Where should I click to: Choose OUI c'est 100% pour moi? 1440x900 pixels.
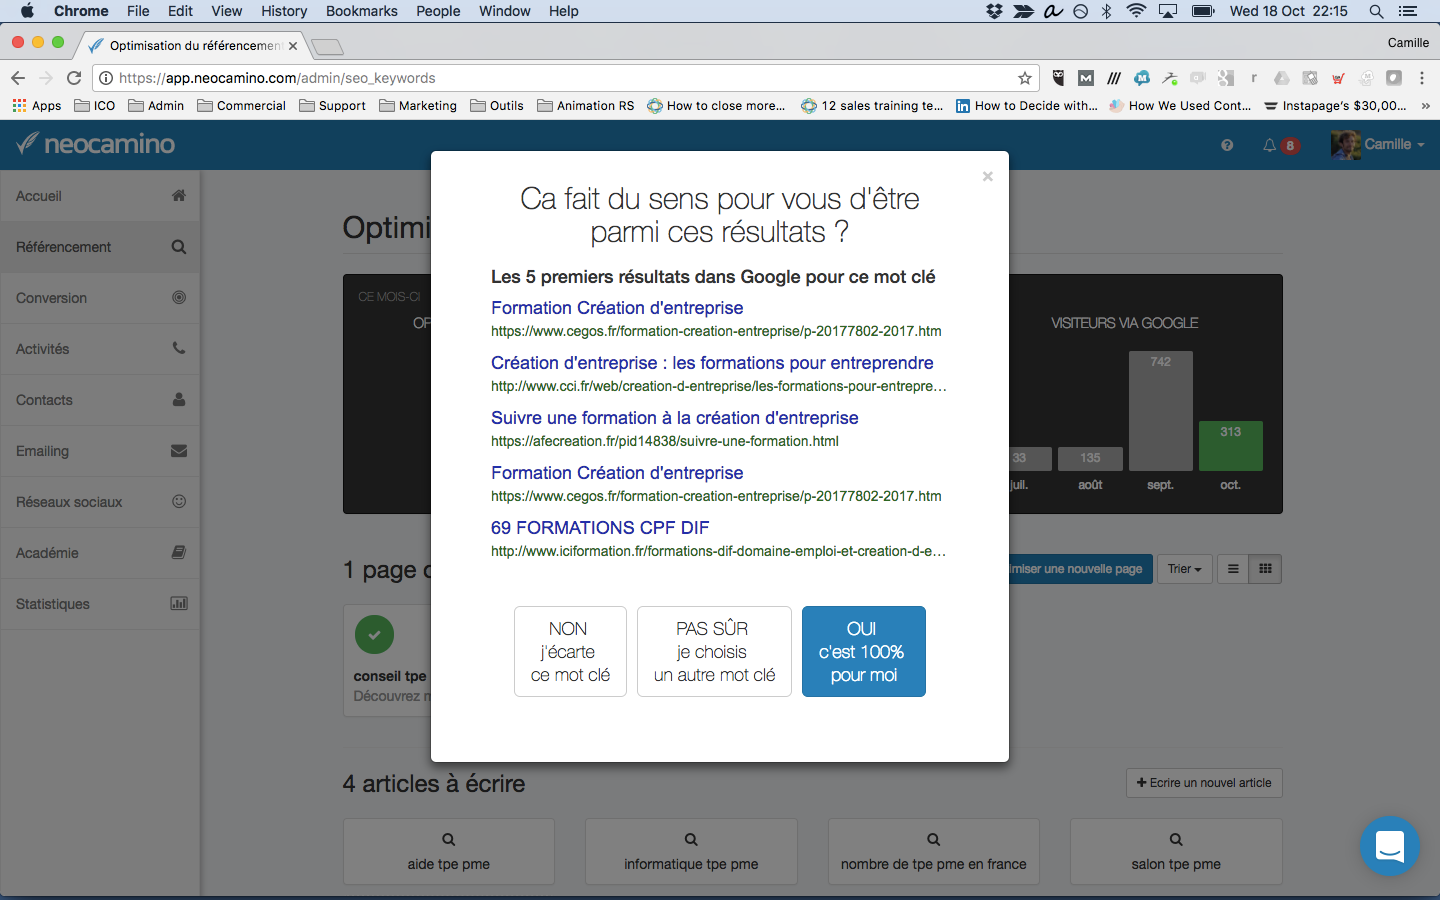(864, 651)
